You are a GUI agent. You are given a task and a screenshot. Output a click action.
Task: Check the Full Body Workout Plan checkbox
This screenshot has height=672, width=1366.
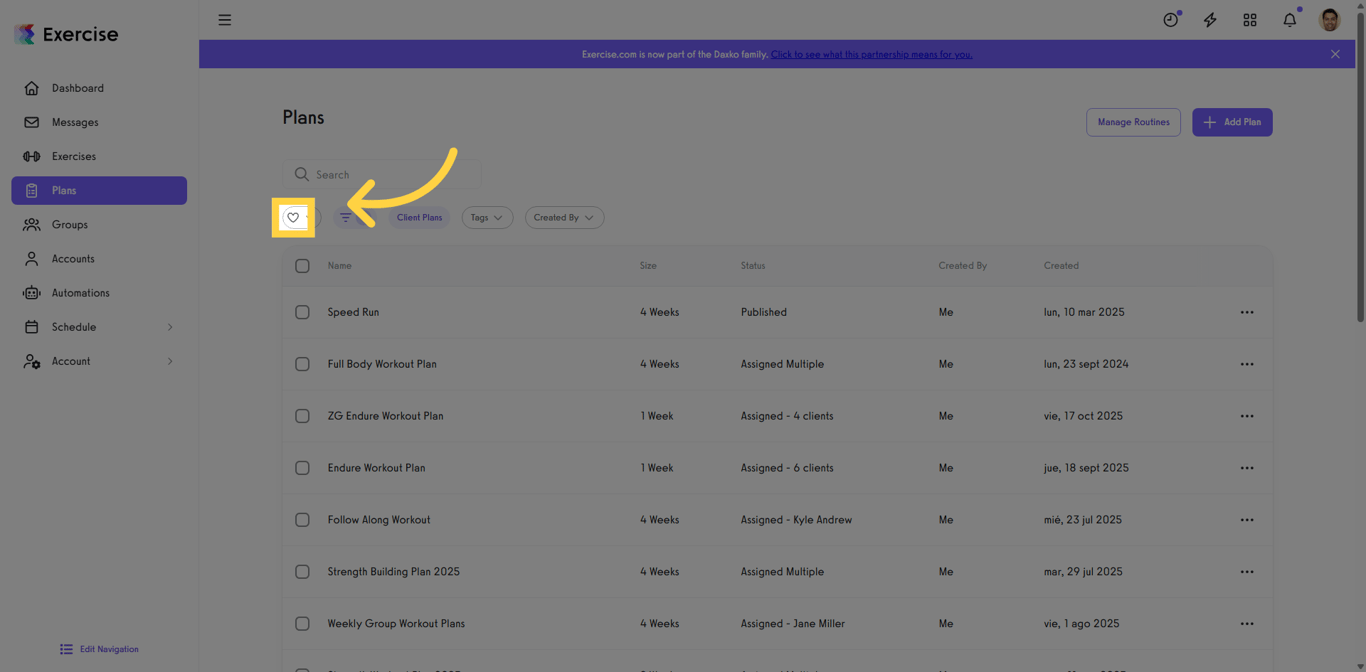pos(302,364)
